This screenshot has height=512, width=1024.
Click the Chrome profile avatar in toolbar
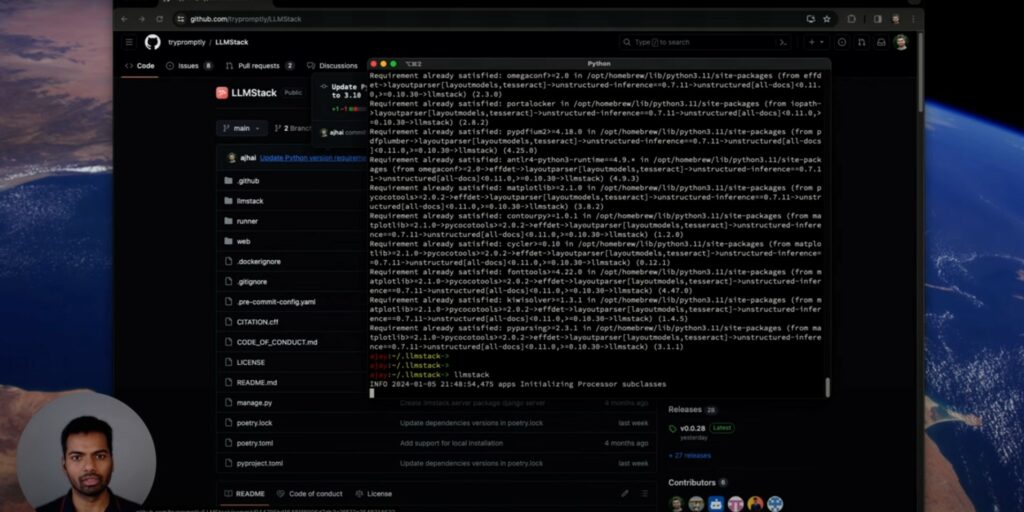(895, 19)
